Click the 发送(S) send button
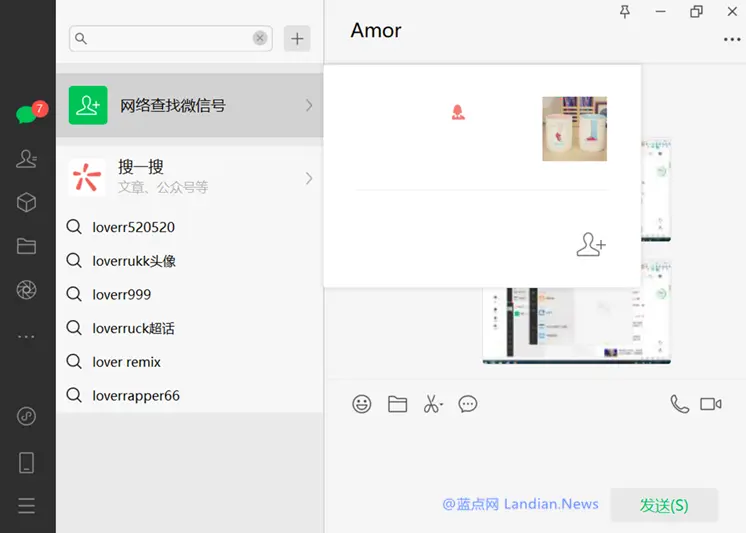This screenshot has height=533, width=746. pyautogui.click(x=664, y=505)
